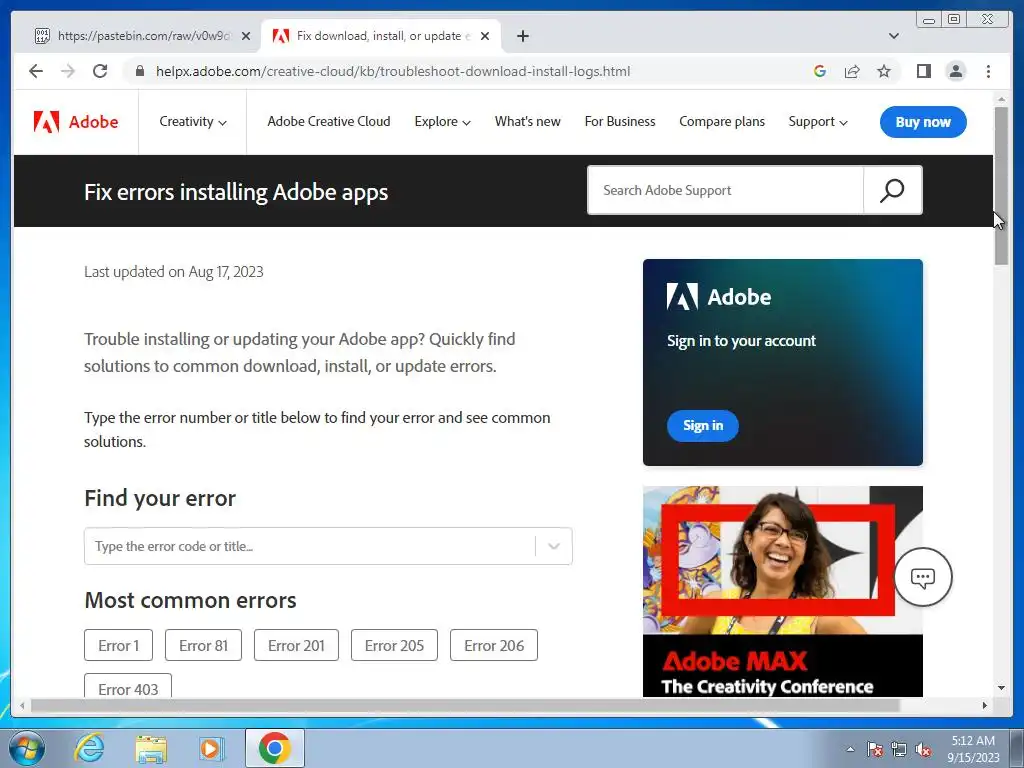Image resolution: width=1024 pixels, height=768 pixels.
Task: Open the chat assistant bubble
Action: click(x=923, y=577)
